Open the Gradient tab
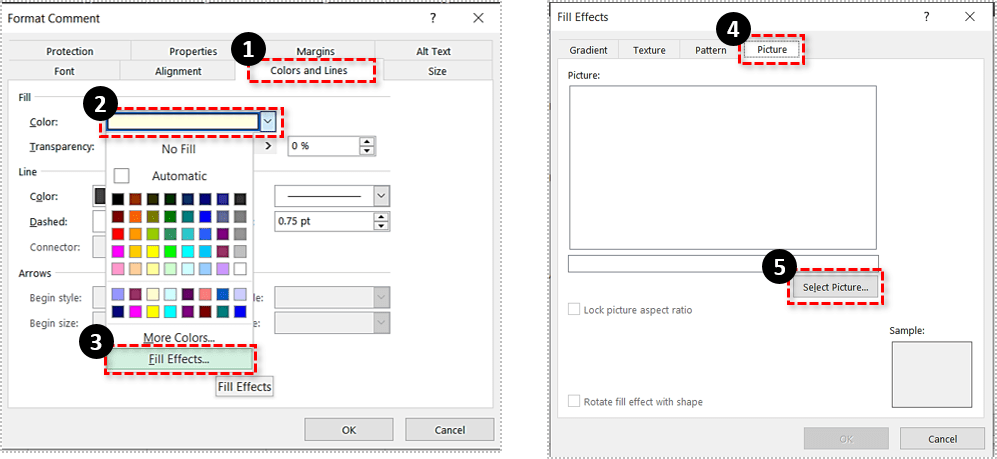The image size is (997, 459). point(588,50)
